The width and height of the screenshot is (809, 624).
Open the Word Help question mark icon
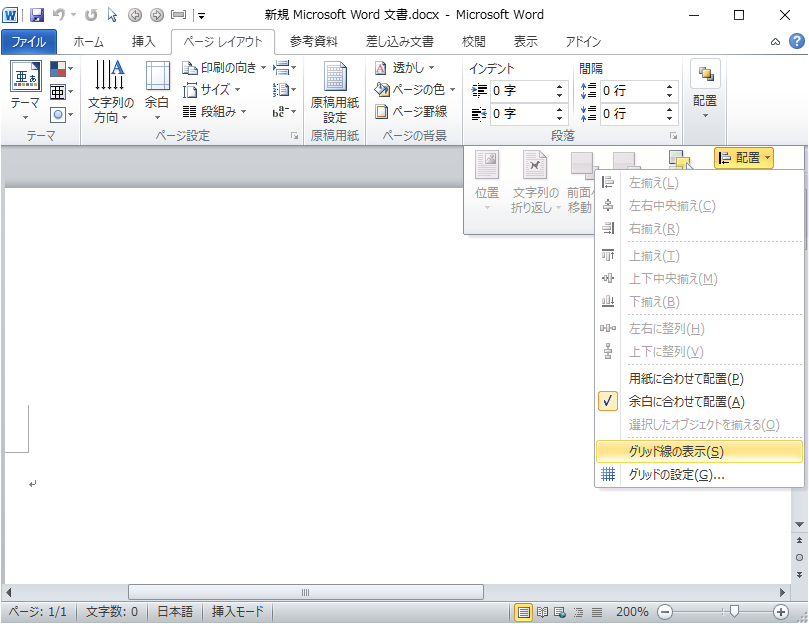tap(797, 41)
